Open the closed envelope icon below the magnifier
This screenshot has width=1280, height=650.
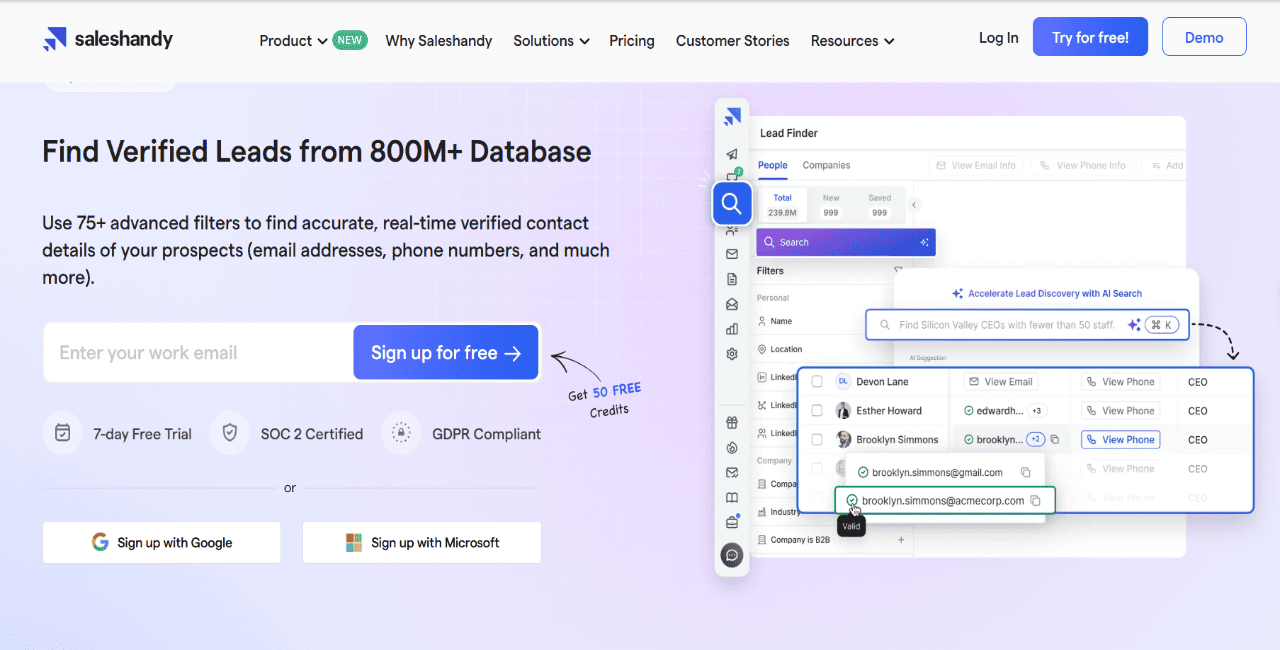click(x=732, y=254)
